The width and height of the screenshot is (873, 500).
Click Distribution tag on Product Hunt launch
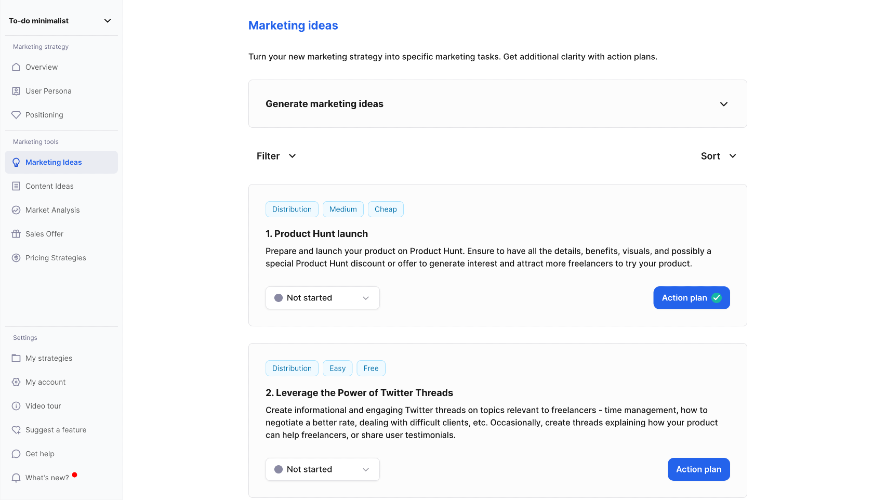click(292, 209)
